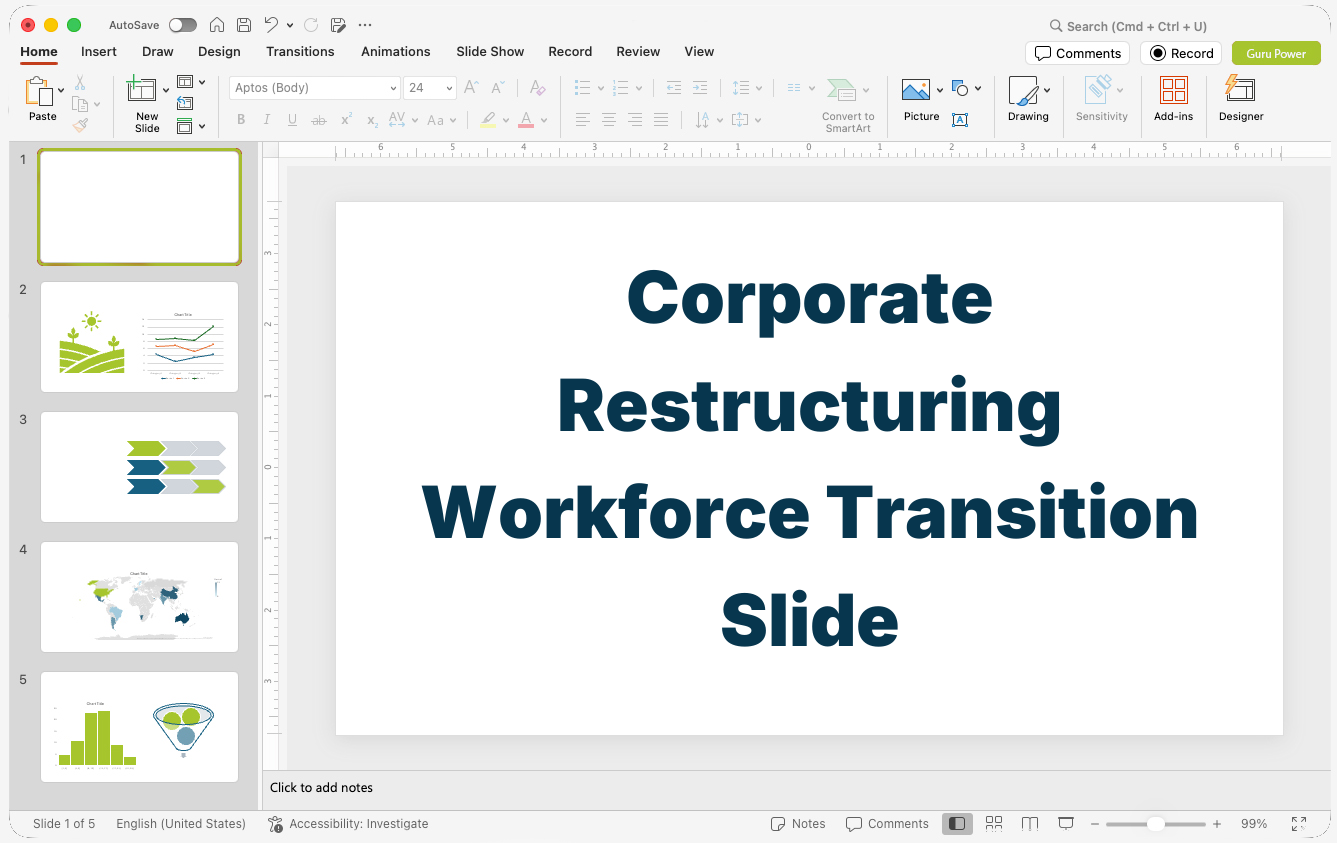Toggle the Notes pane in status bar
Viewport: 1337px width, 843px height.
tap(798, 824)
